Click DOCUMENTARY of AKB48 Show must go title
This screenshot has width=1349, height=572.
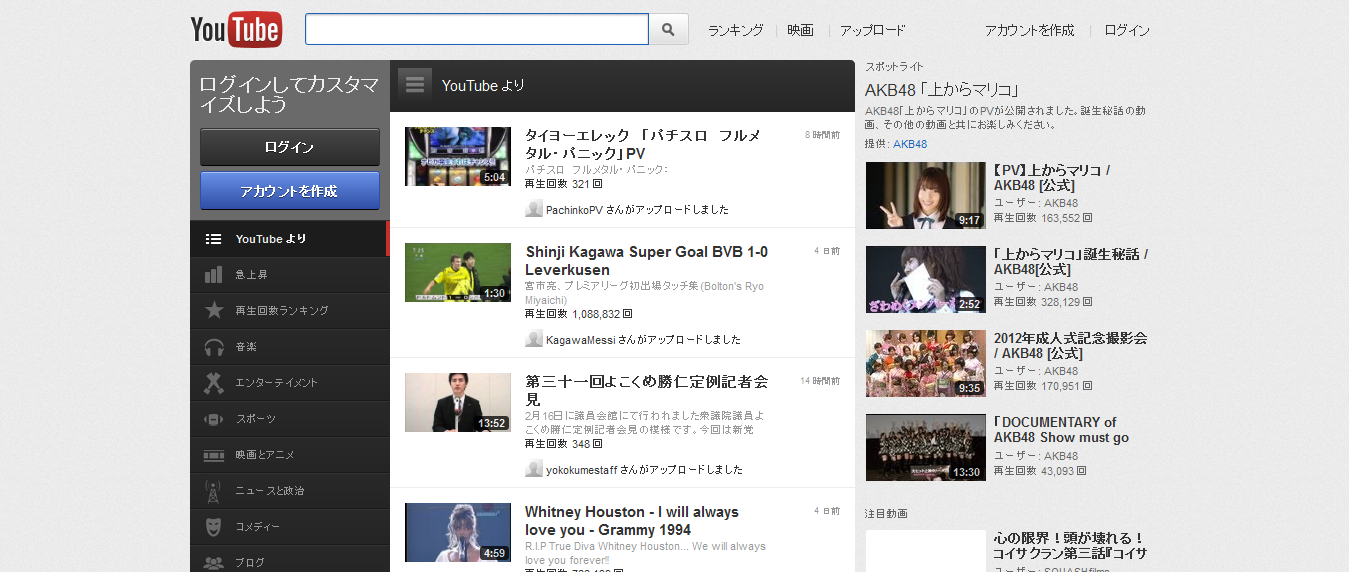tap(1061, 430)
